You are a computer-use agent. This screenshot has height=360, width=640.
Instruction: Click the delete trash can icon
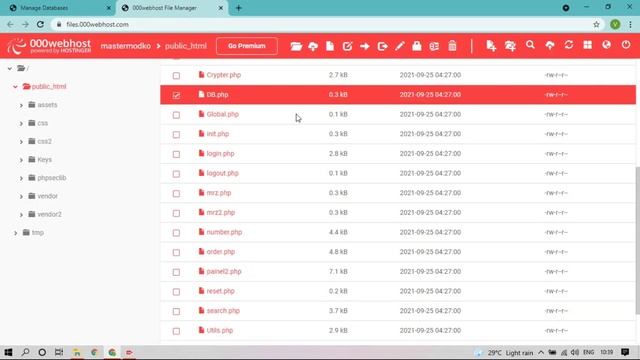pos(452,46)
